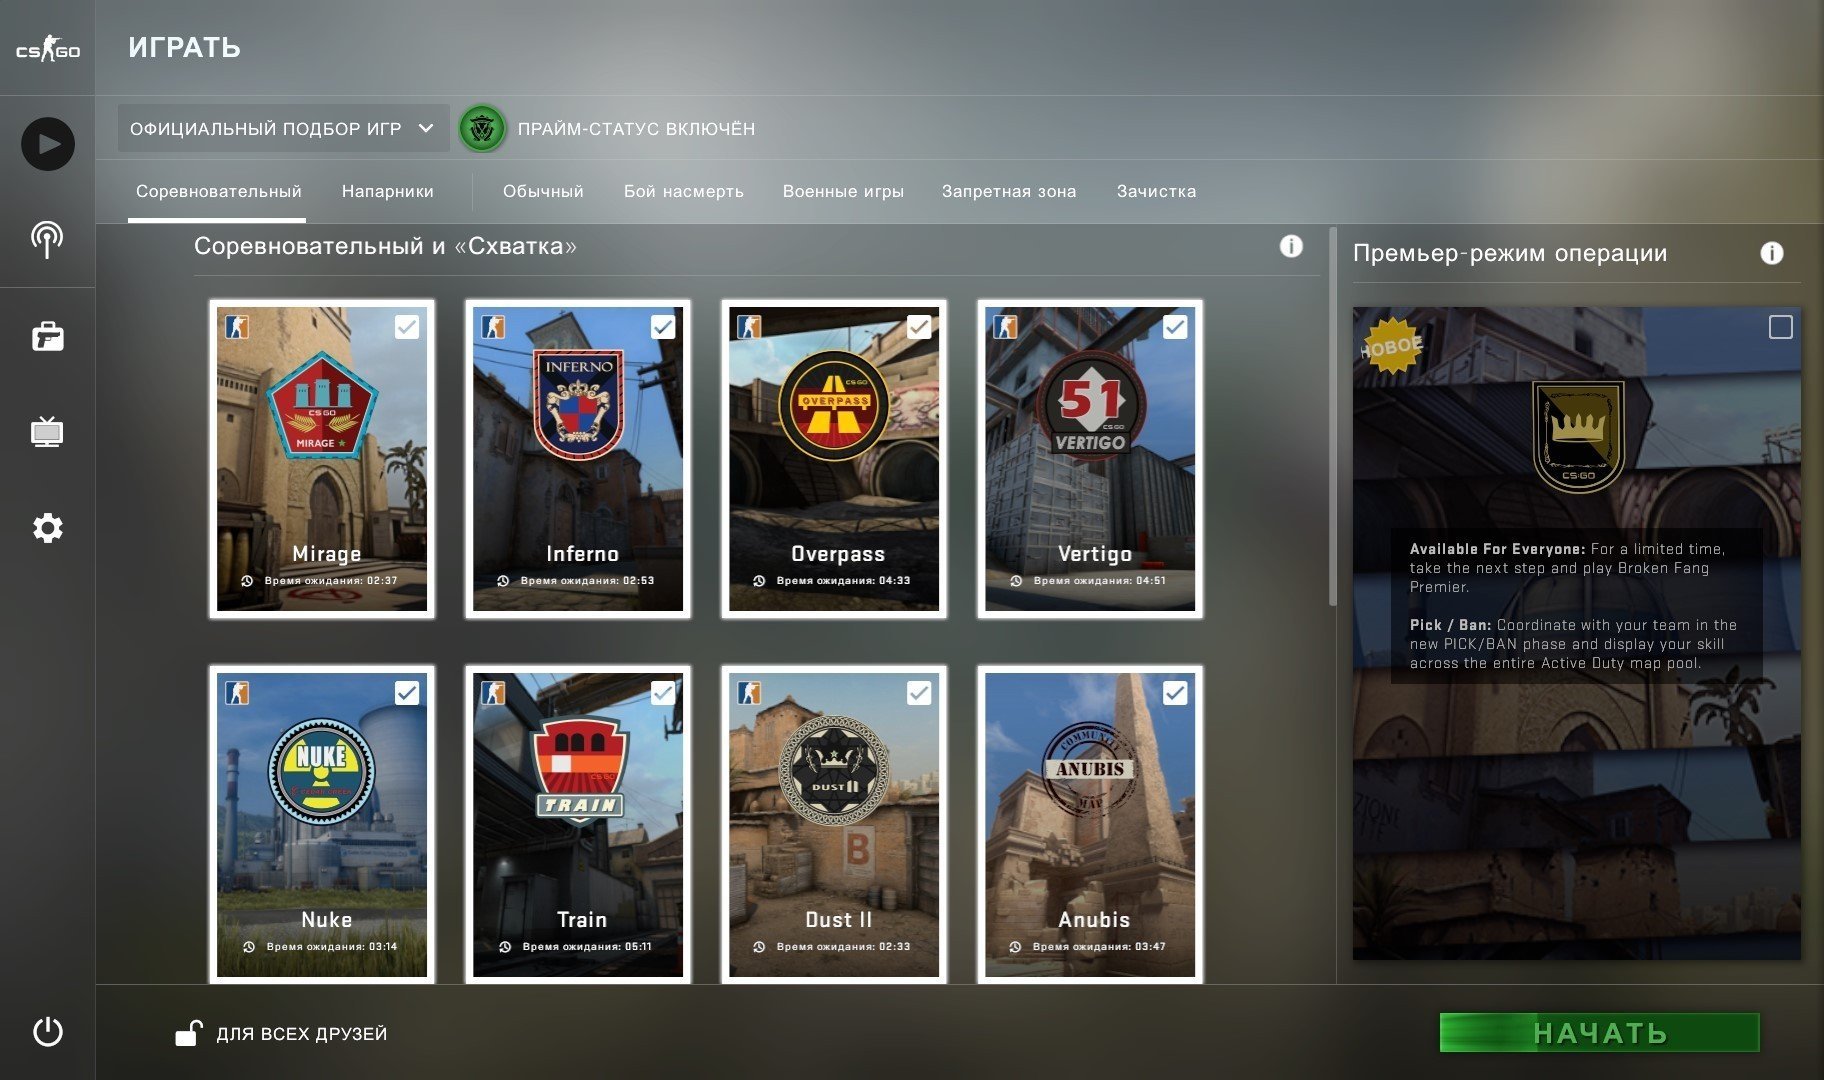Image resolution: width=1824 pixels, height=1080 pixels.
Task: Toggle the Anubis map checkbox
Action: [x=1175, y=693]
